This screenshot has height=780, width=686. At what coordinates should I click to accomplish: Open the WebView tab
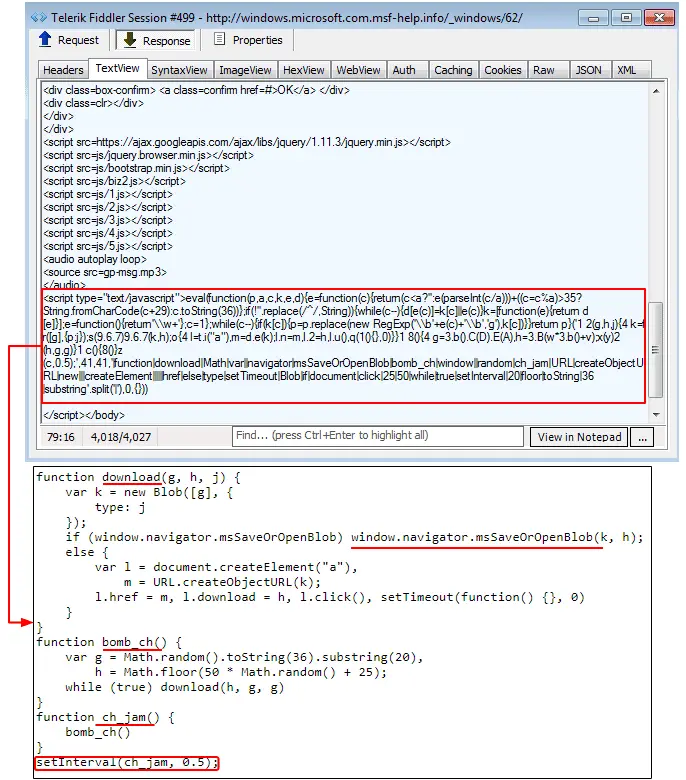click(358, 70)
